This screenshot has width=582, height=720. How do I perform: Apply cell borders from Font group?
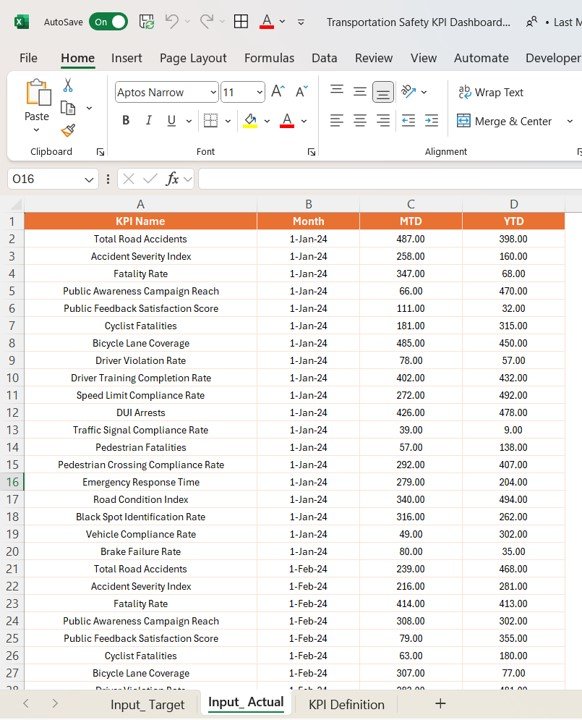pos(211,121)
